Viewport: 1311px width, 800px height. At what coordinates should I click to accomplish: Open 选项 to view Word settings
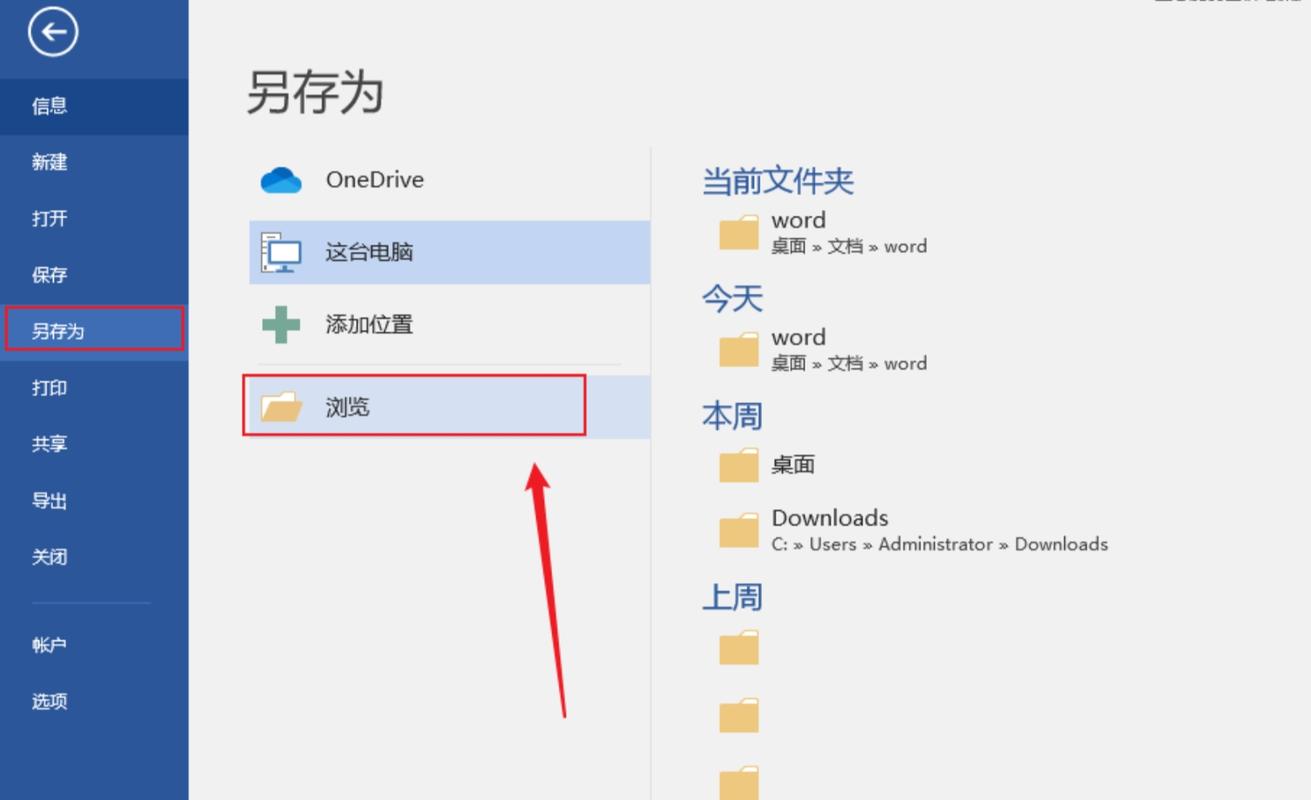tap(48, 701)
